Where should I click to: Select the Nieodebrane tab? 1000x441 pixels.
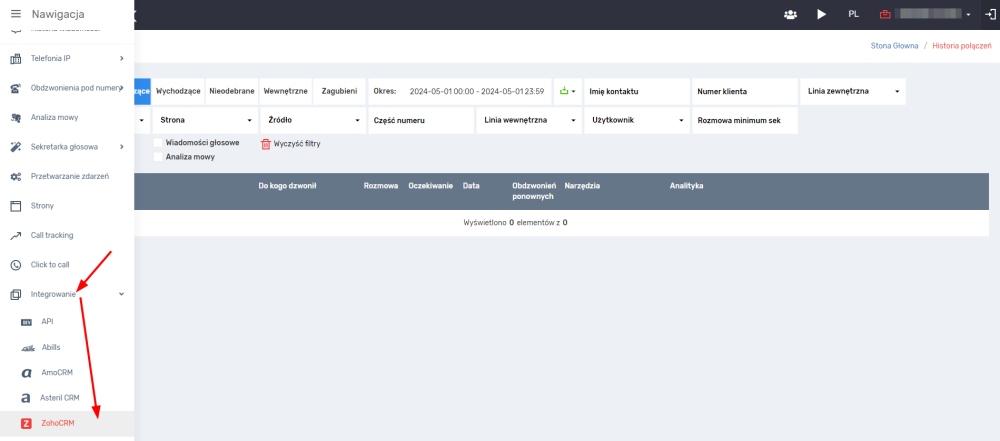[x=232, y=91]
